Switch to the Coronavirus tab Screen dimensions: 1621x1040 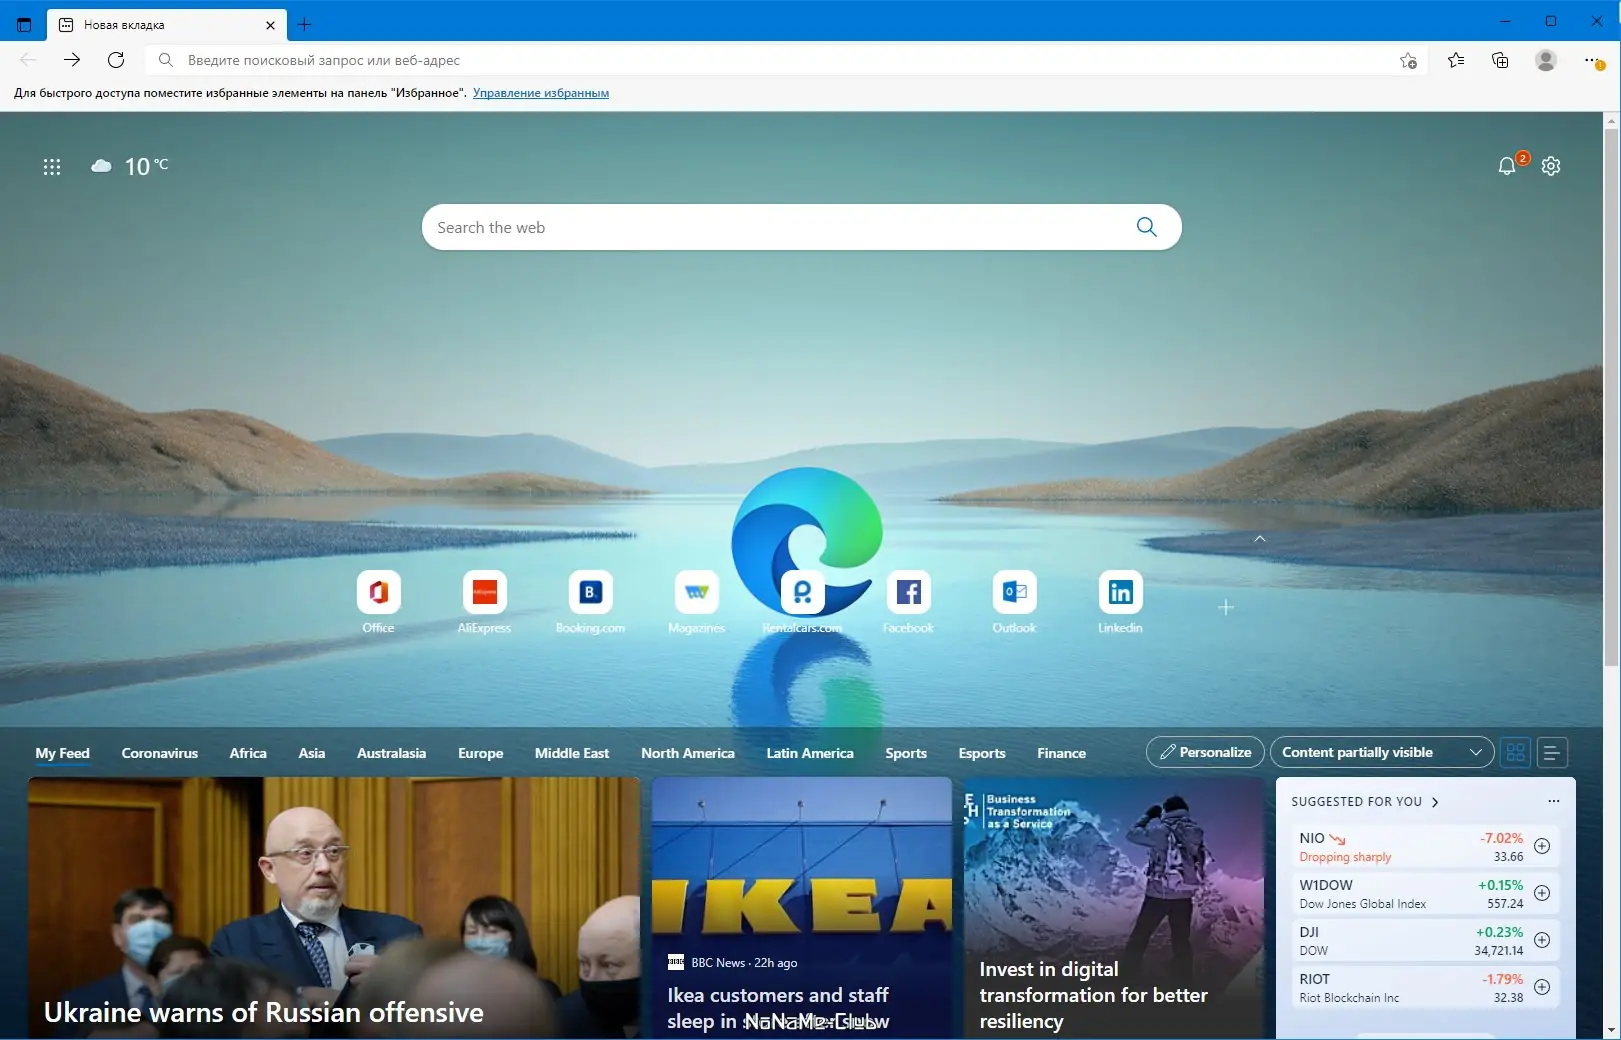pyautogui.click(x=160, y=753)
